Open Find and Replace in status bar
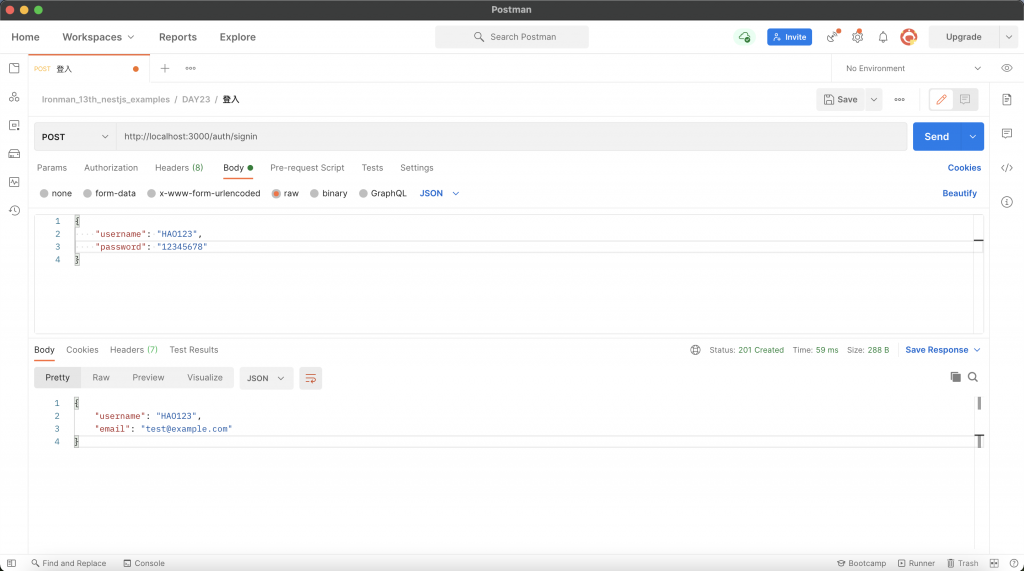1024x571 pixels. (69, 563)
